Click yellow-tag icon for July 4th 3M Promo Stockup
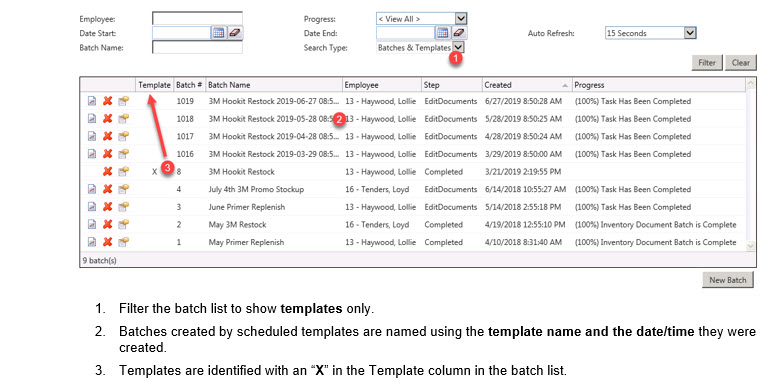The width and height of the screenshot is (782, 391). pyautogui.click(x=123, y=189)
